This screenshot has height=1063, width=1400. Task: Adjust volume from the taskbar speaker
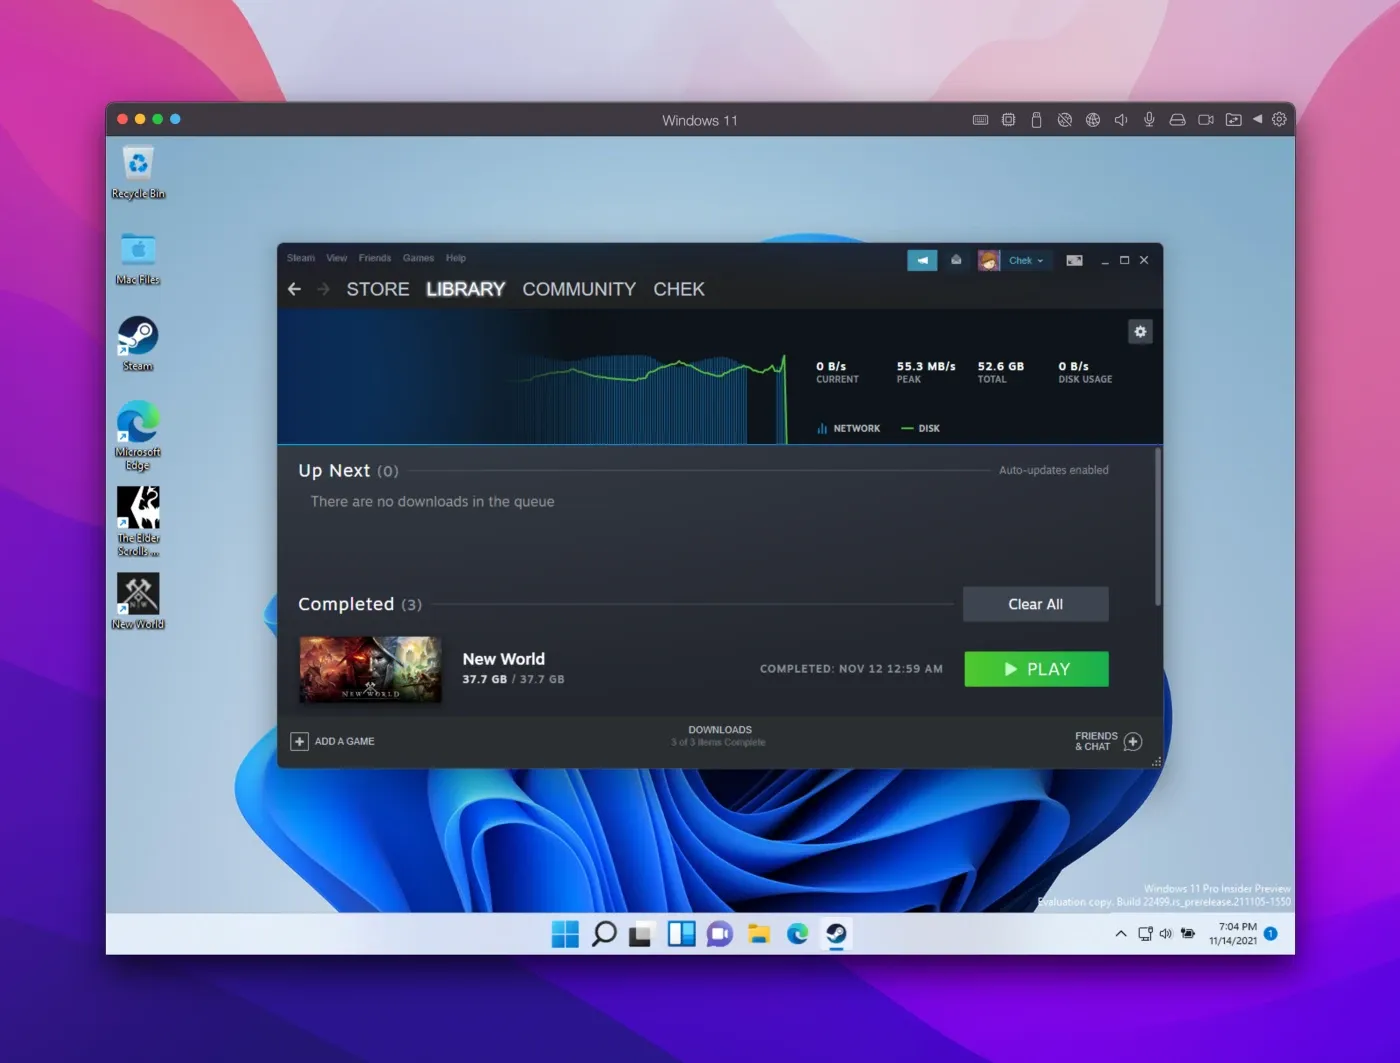[x=1166, y=934]
